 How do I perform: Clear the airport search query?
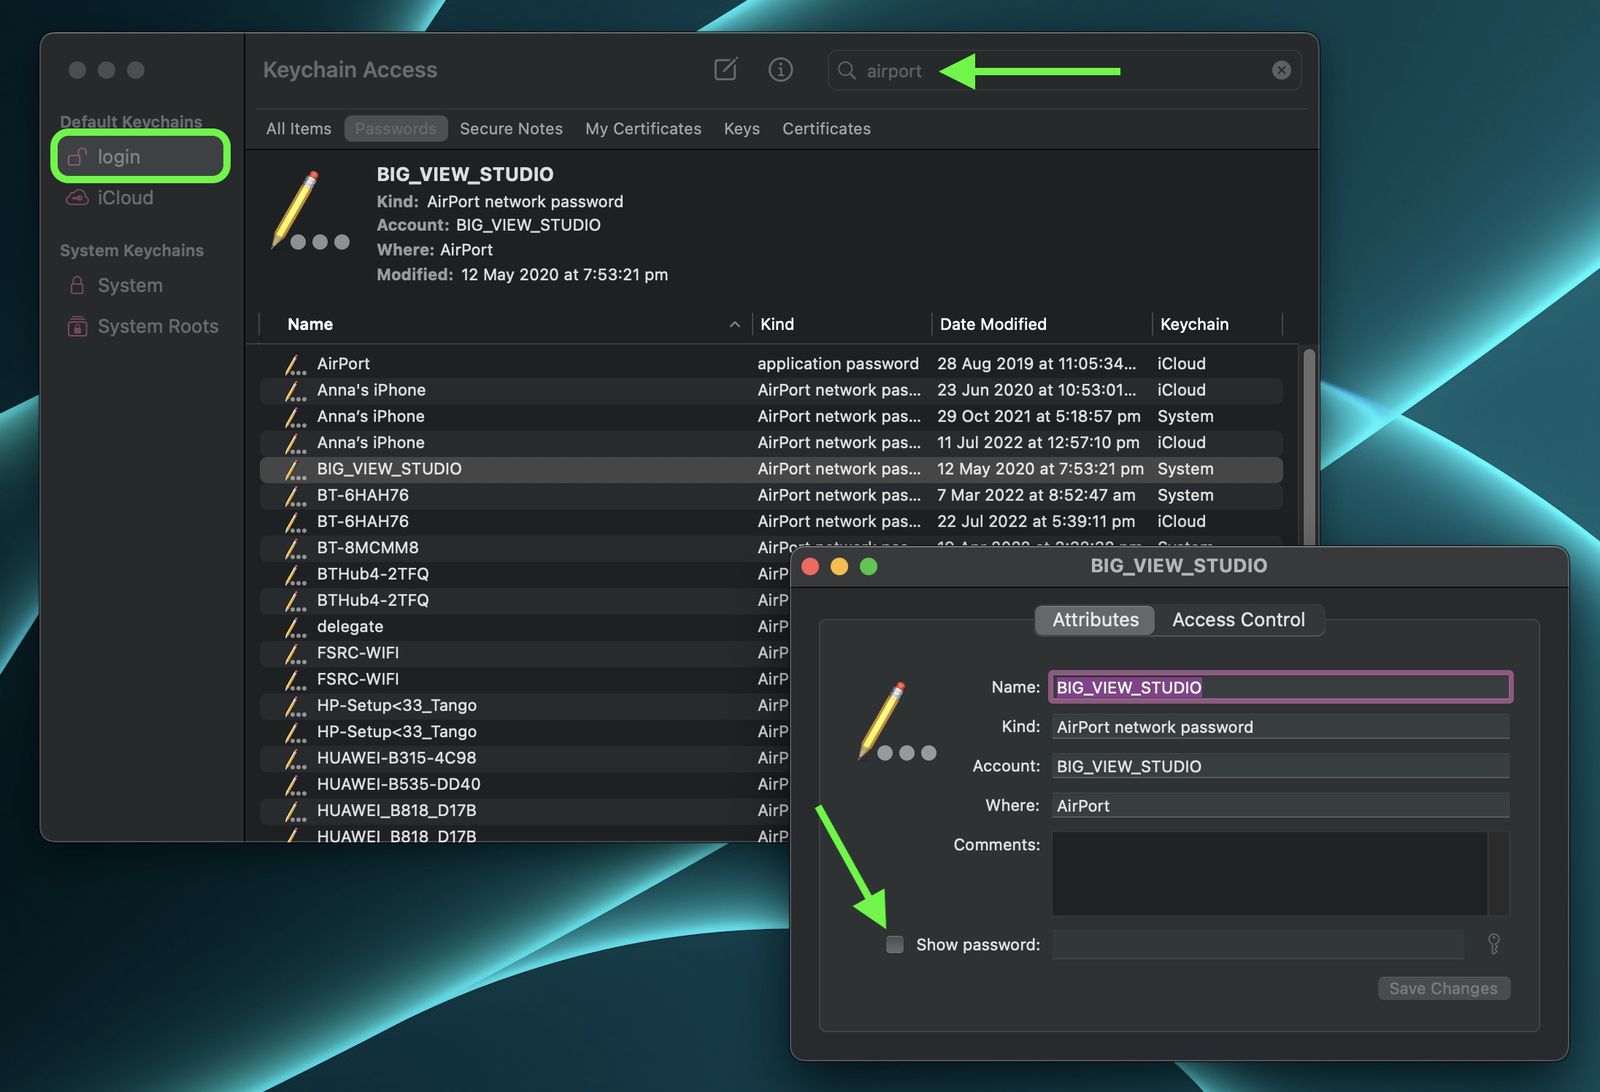(1281, 70)
